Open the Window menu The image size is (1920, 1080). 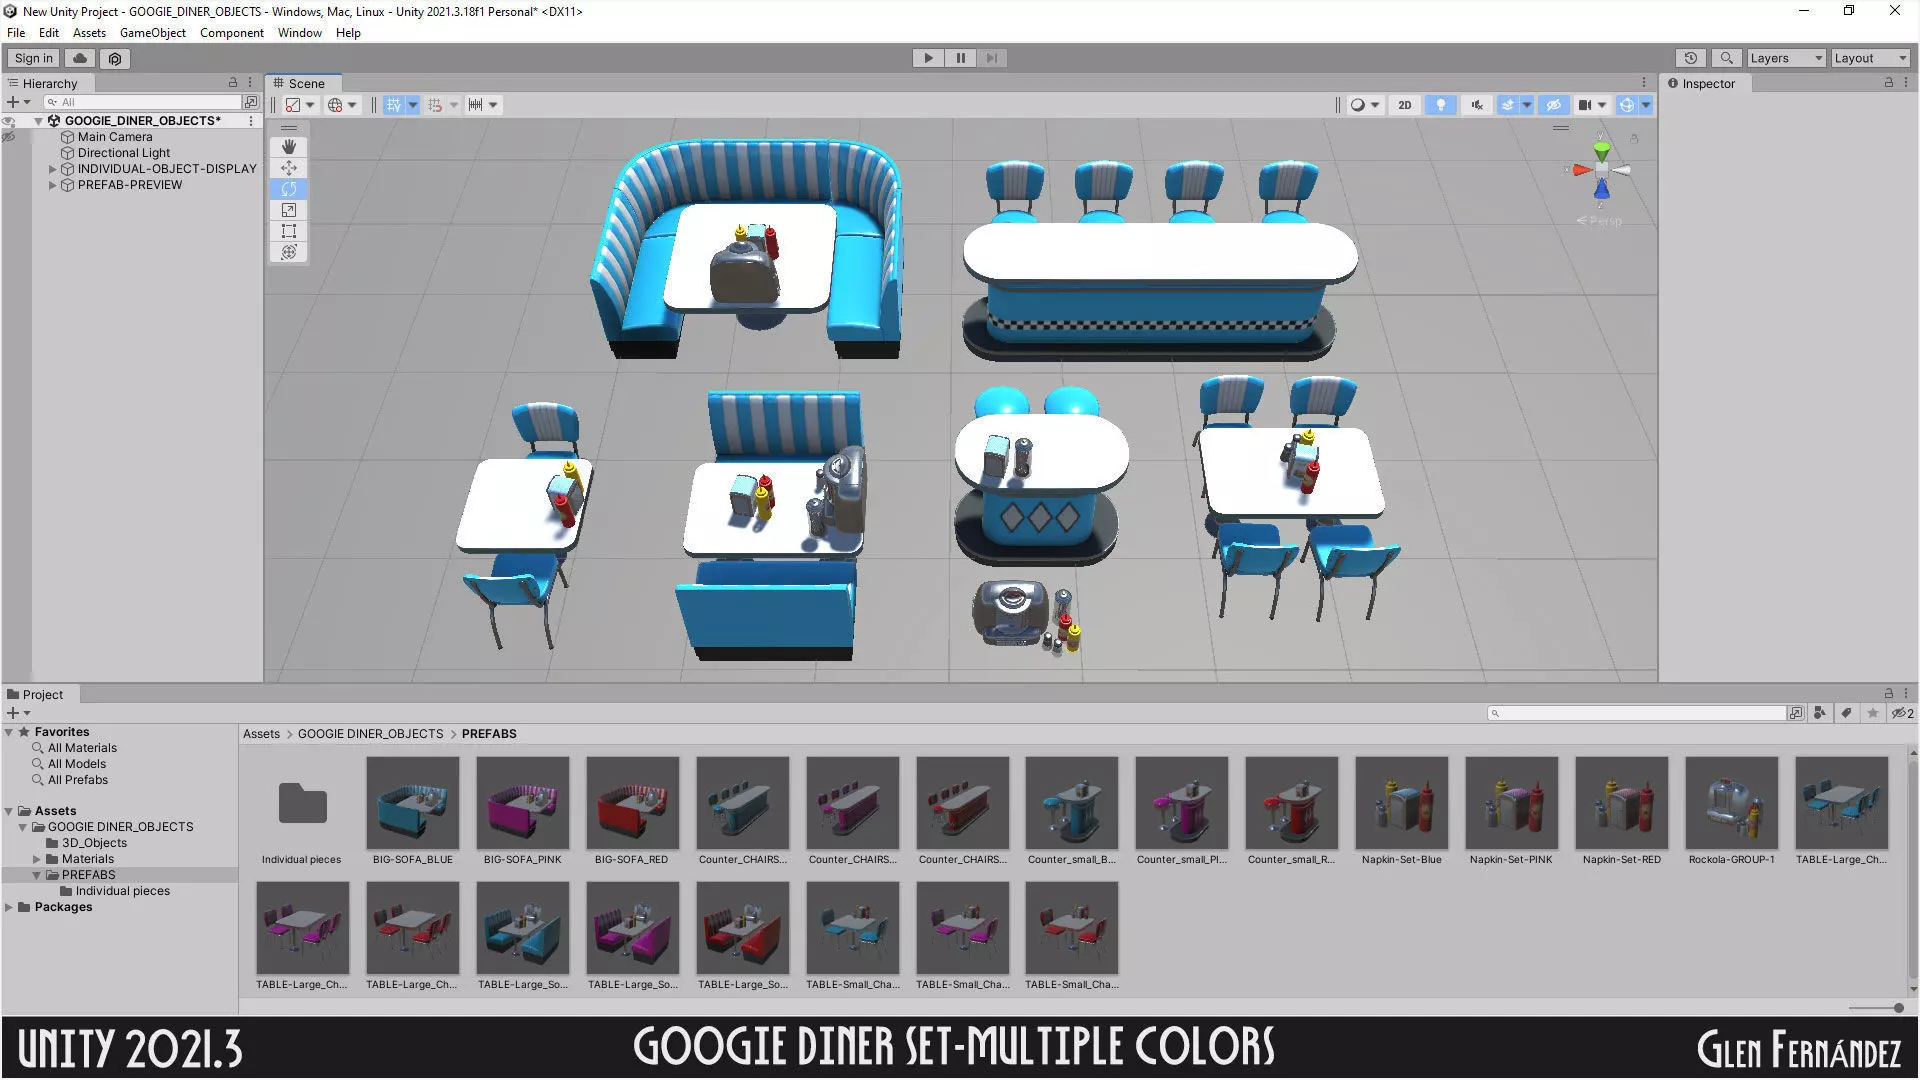300,33
